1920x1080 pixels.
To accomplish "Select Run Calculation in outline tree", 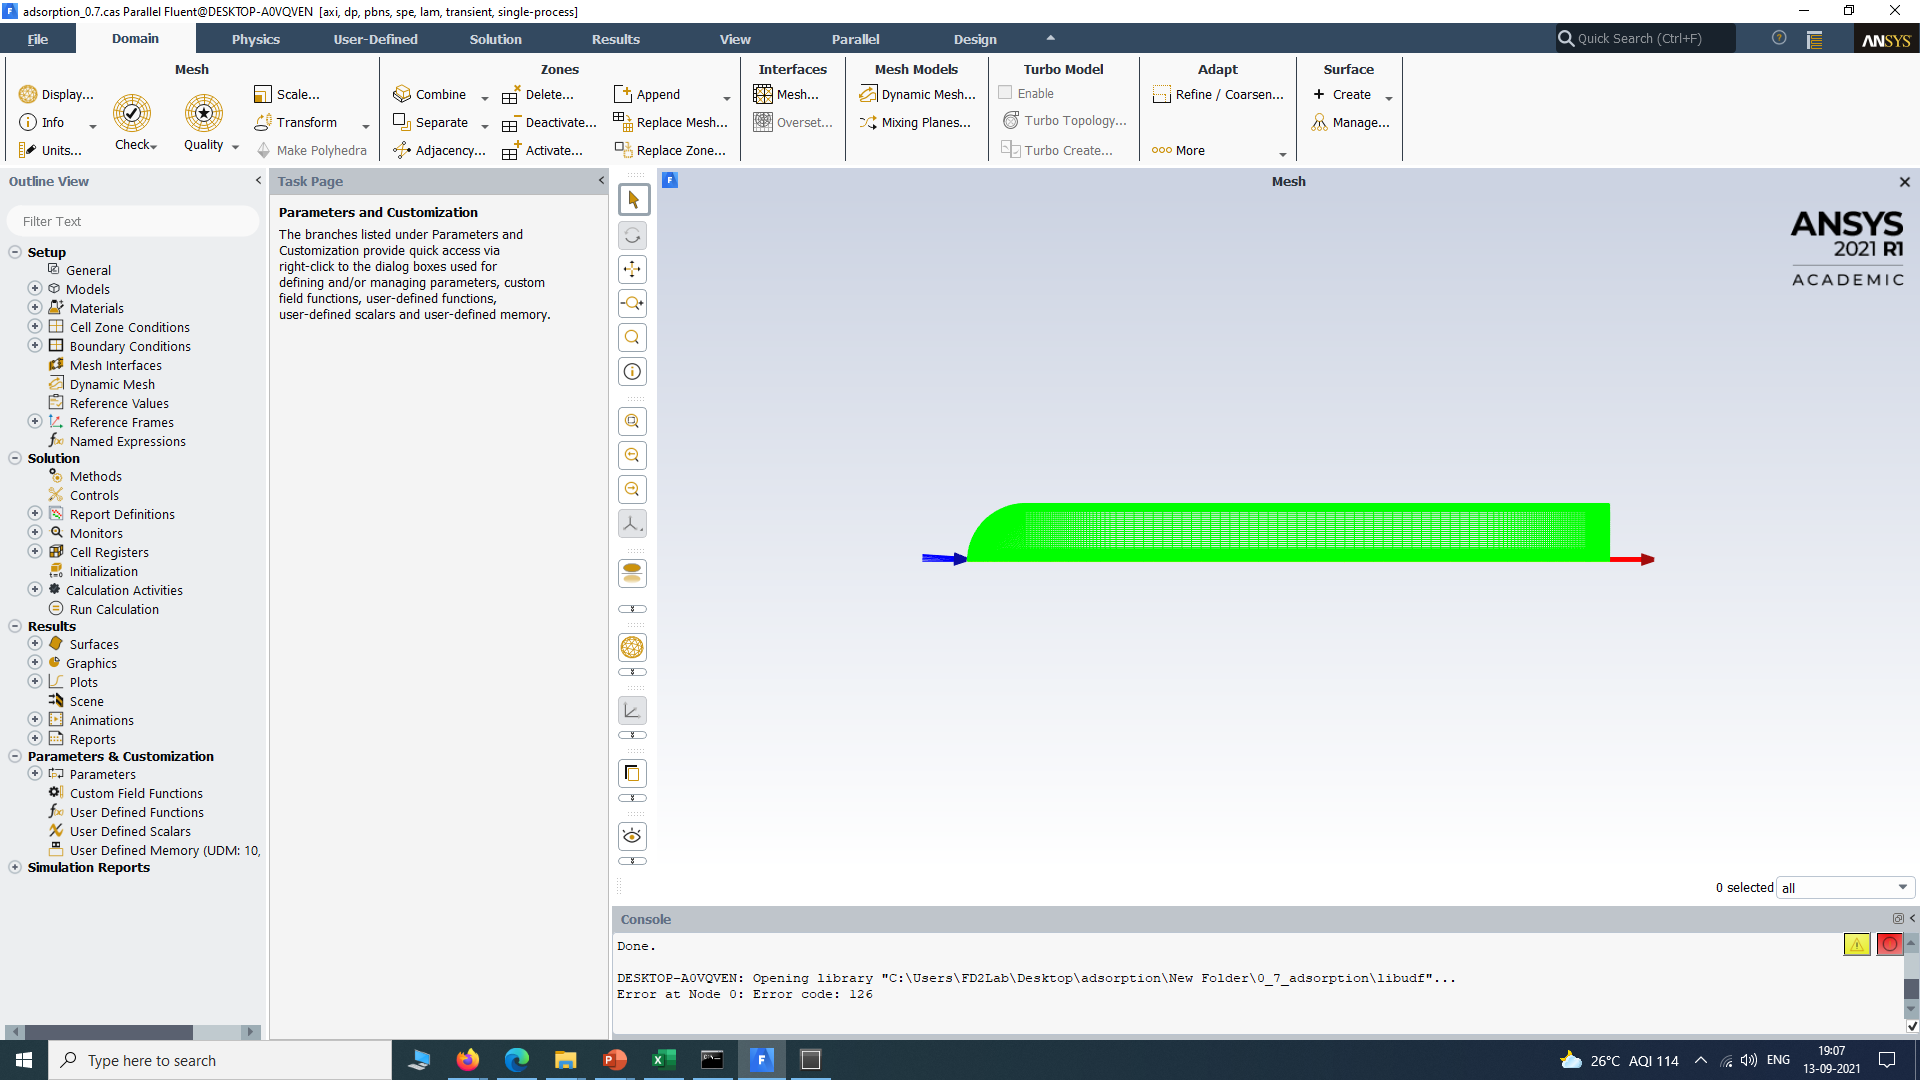I will [x=114, y=610].
